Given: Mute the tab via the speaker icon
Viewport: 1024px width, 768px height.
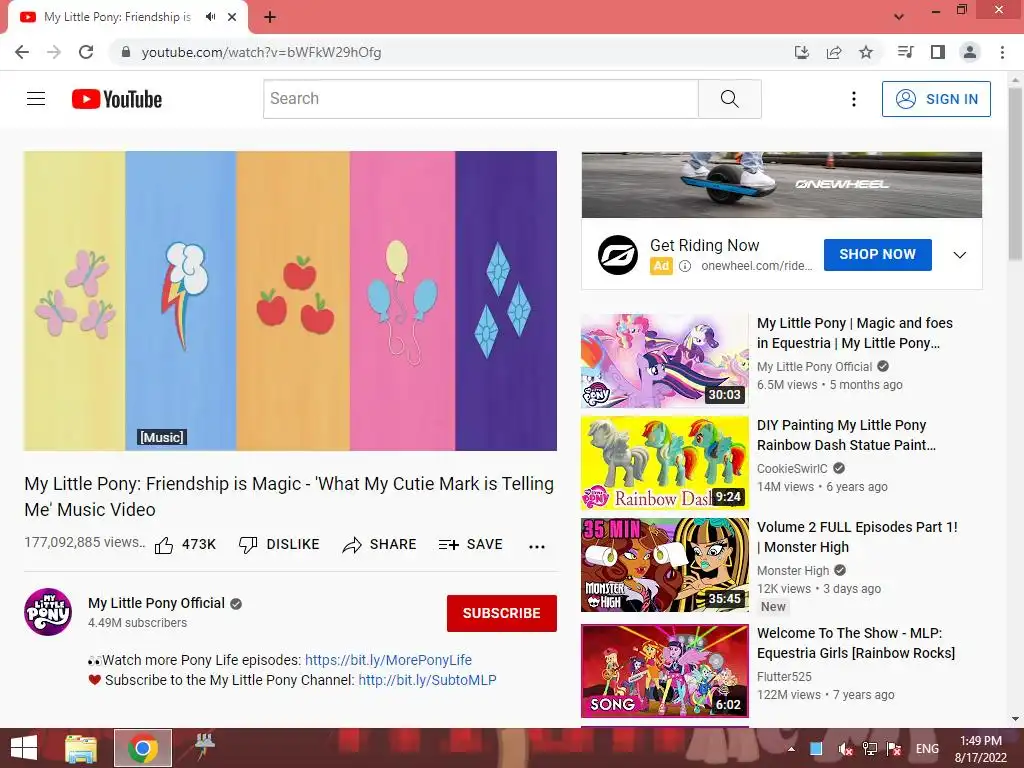Looking at the screenshot, I should tap(210, 17).
